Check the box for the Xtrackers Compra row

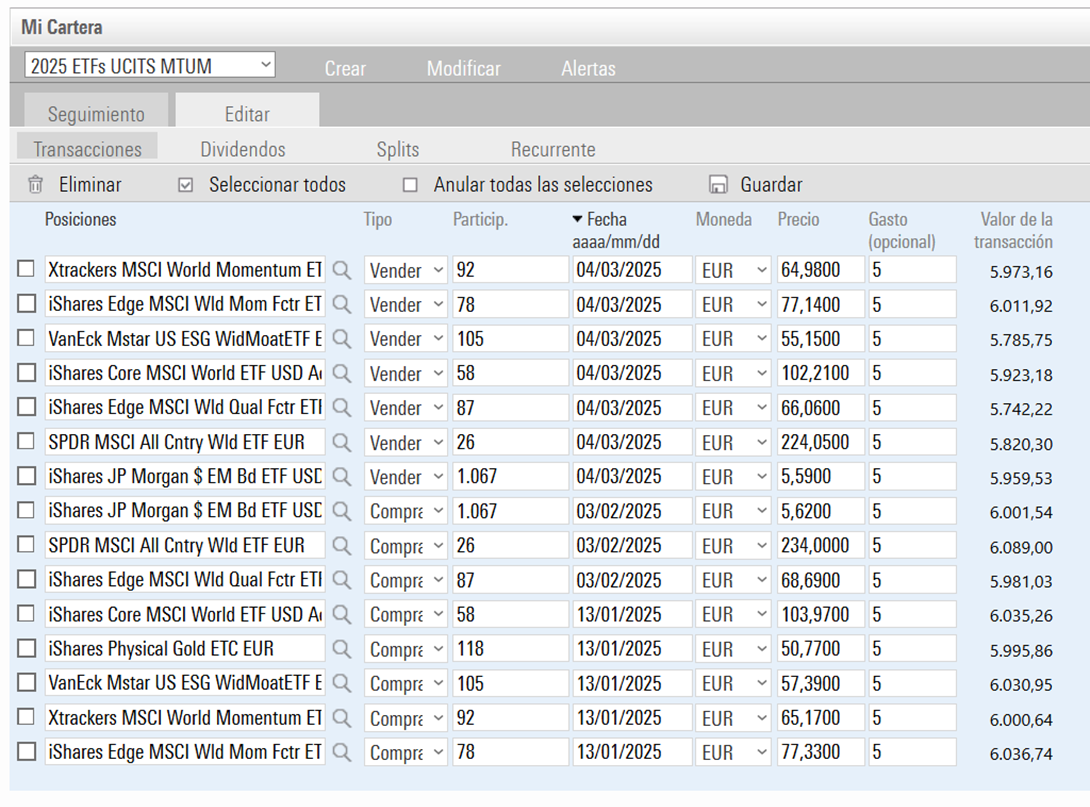(26, 717)
